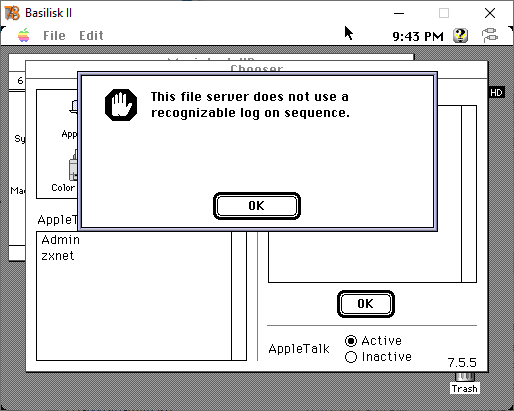Click the Basilisk II app logo
The width and height of the screenshot is (514, 411).
(12, 13)
